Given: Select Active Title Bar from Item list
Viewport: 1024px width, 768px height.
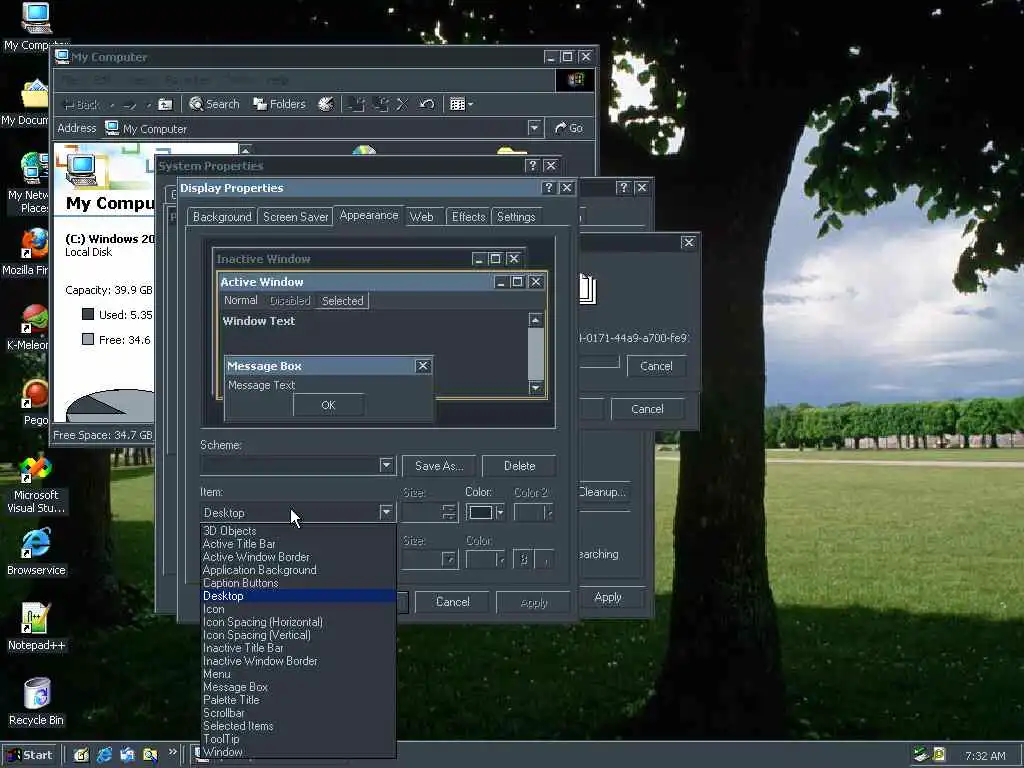Looking at the screenshot, I should click(x=298, y=544).
